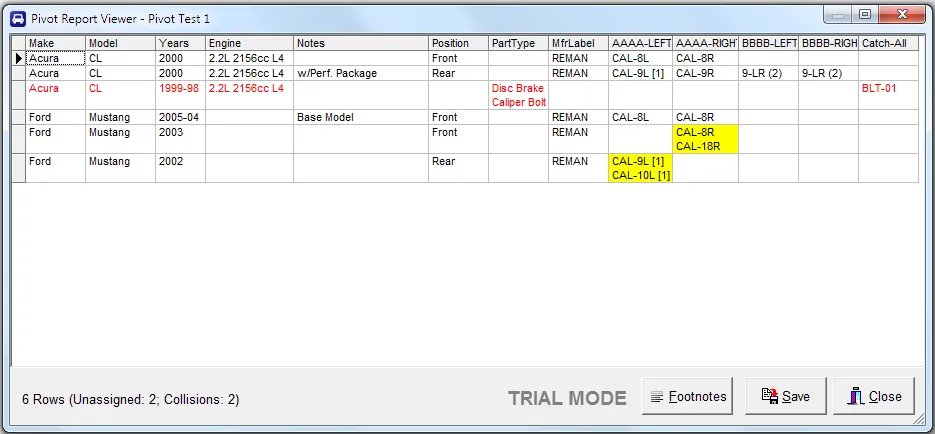Select Mustang model in the 2005-04 row
The height and width of the screenshot is (434, 935).
point(120,117)
